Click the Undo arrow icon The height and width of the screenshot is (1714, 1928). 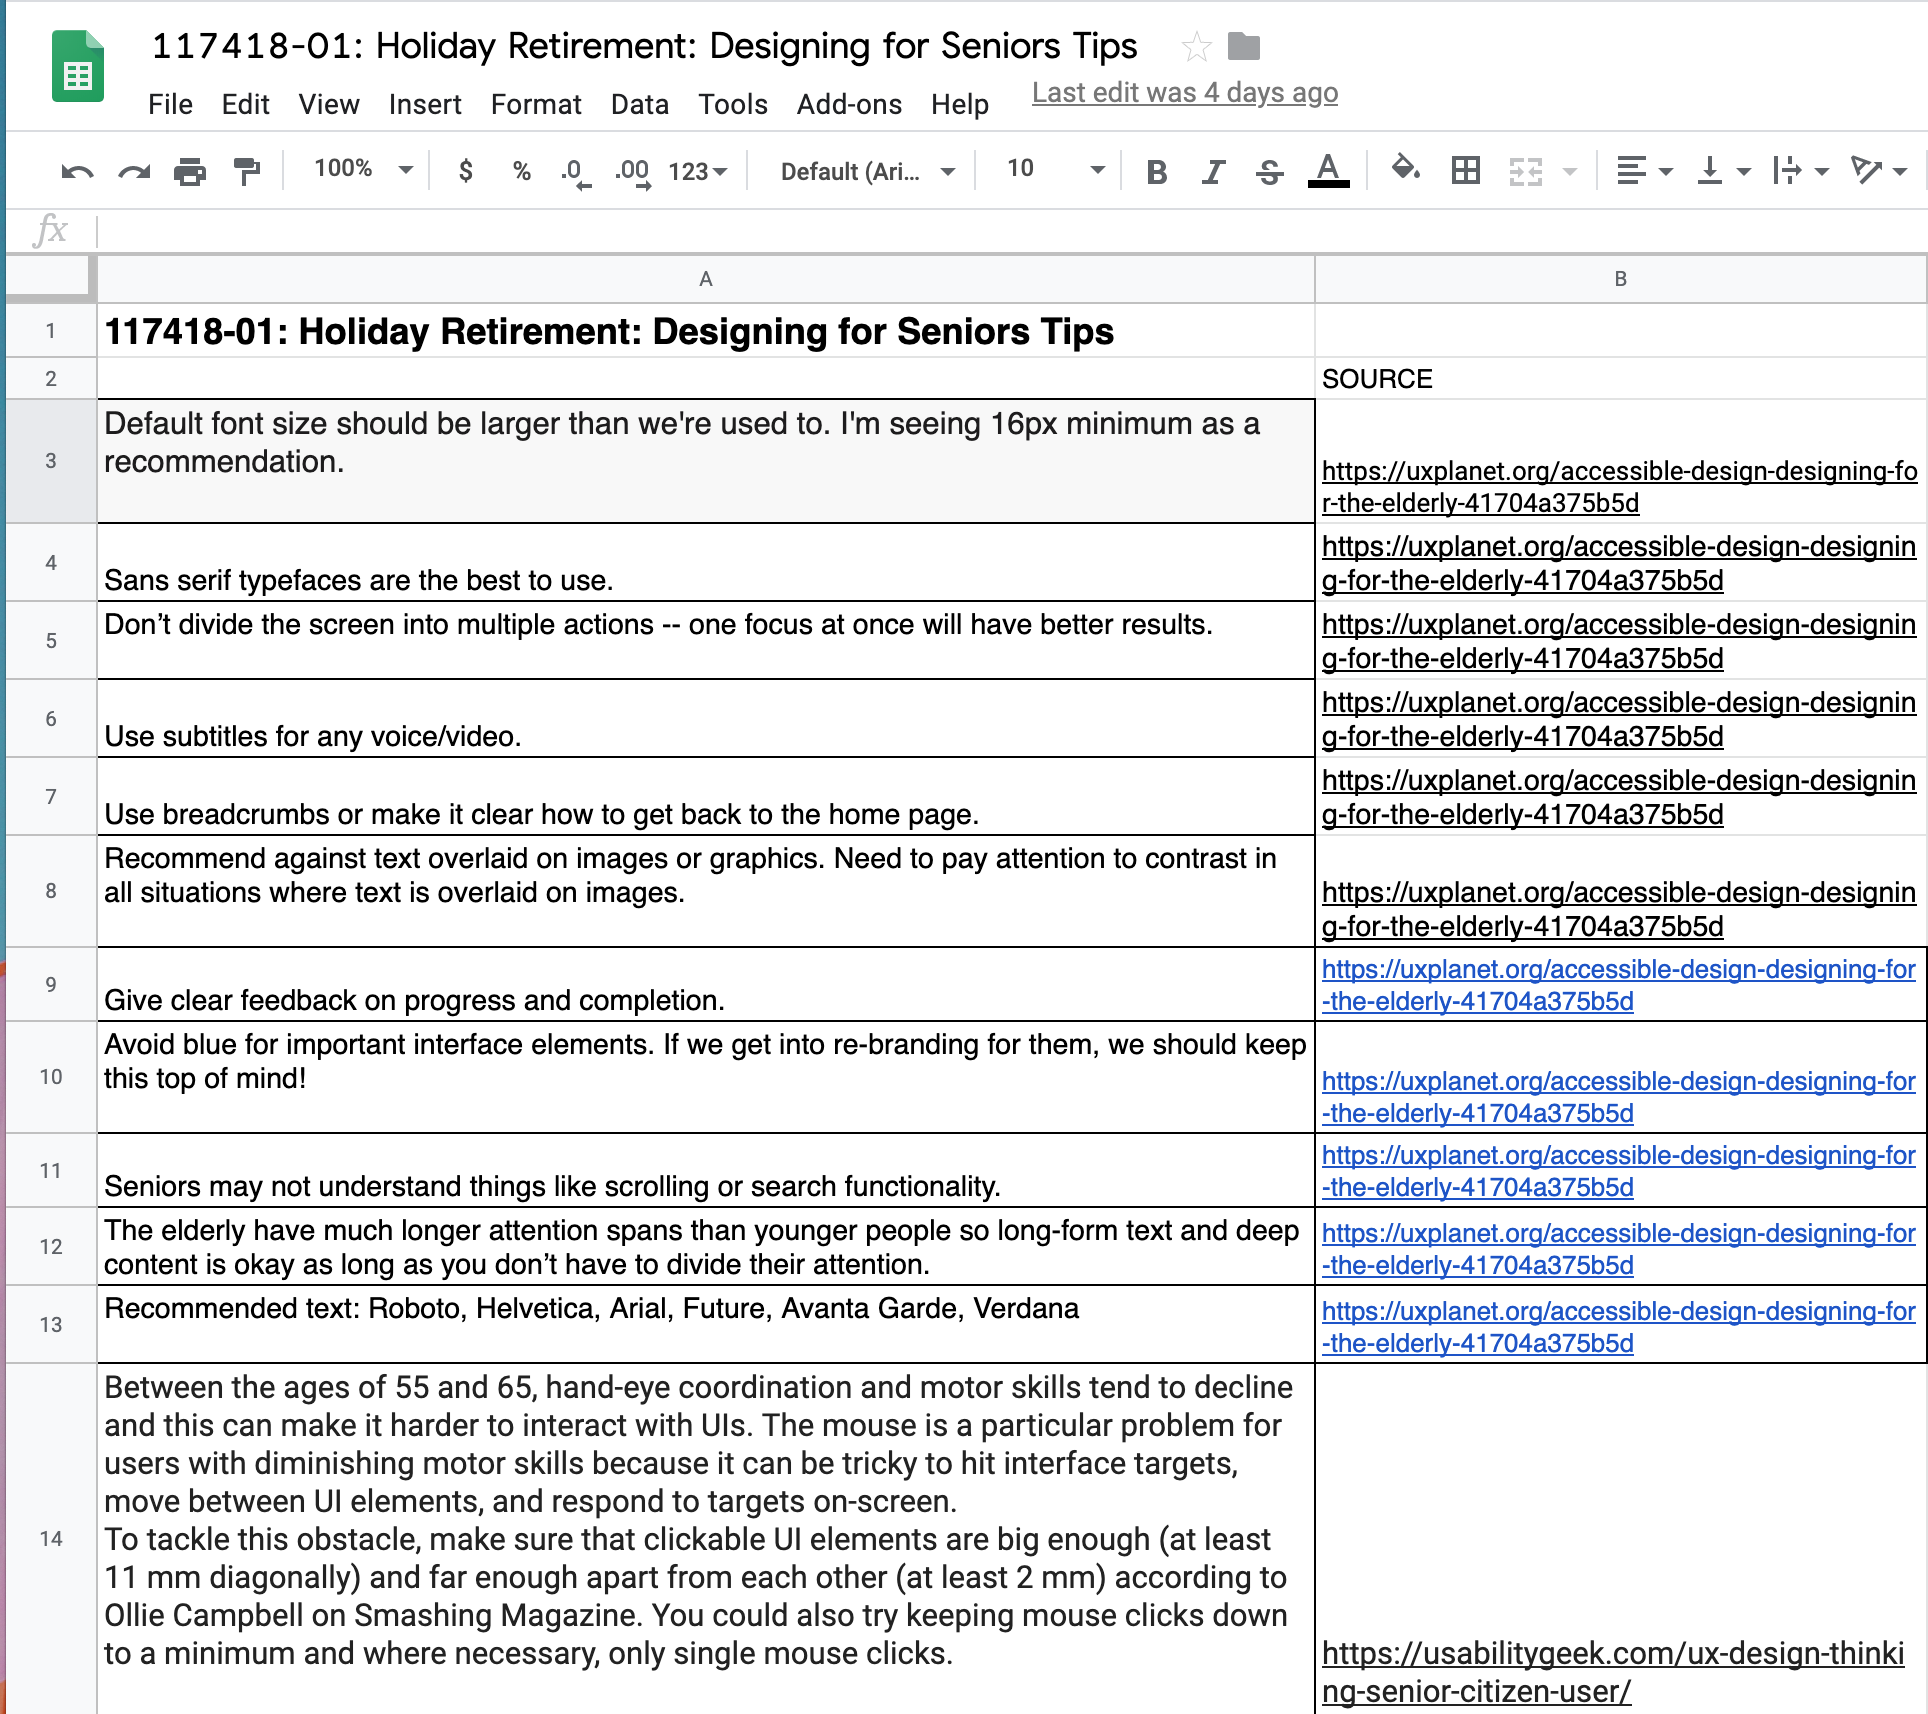tap(77, 172)
